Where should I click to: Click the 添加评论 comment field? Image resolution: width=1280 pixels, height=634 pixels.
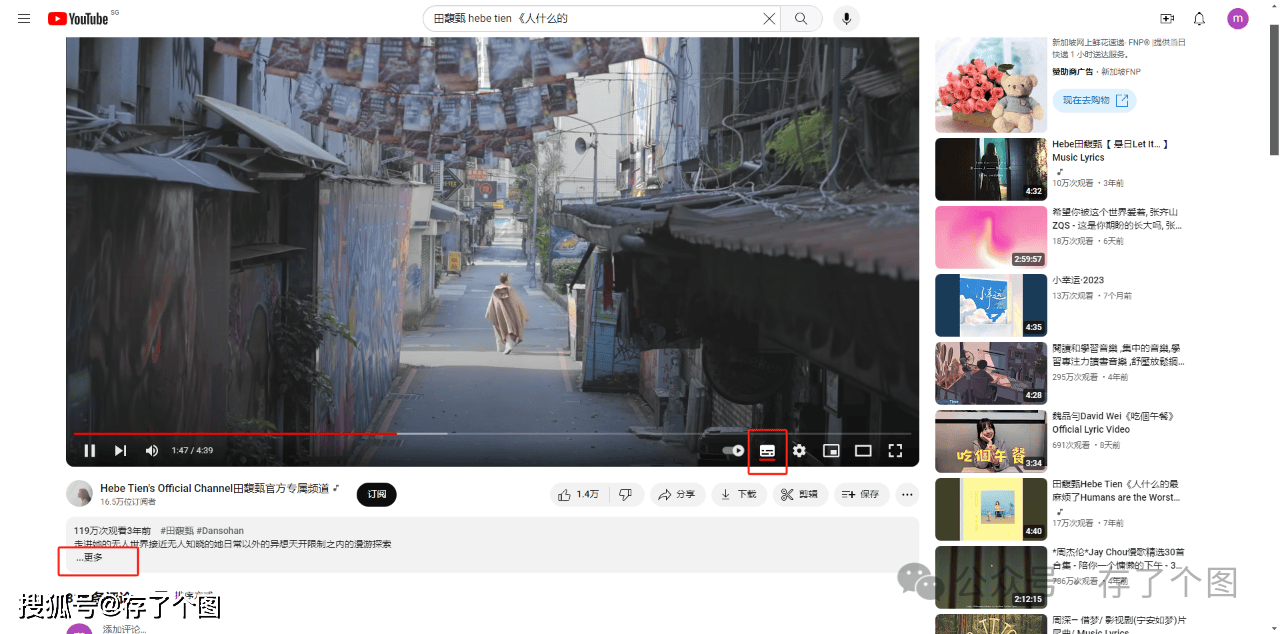[x=123, y=628]
